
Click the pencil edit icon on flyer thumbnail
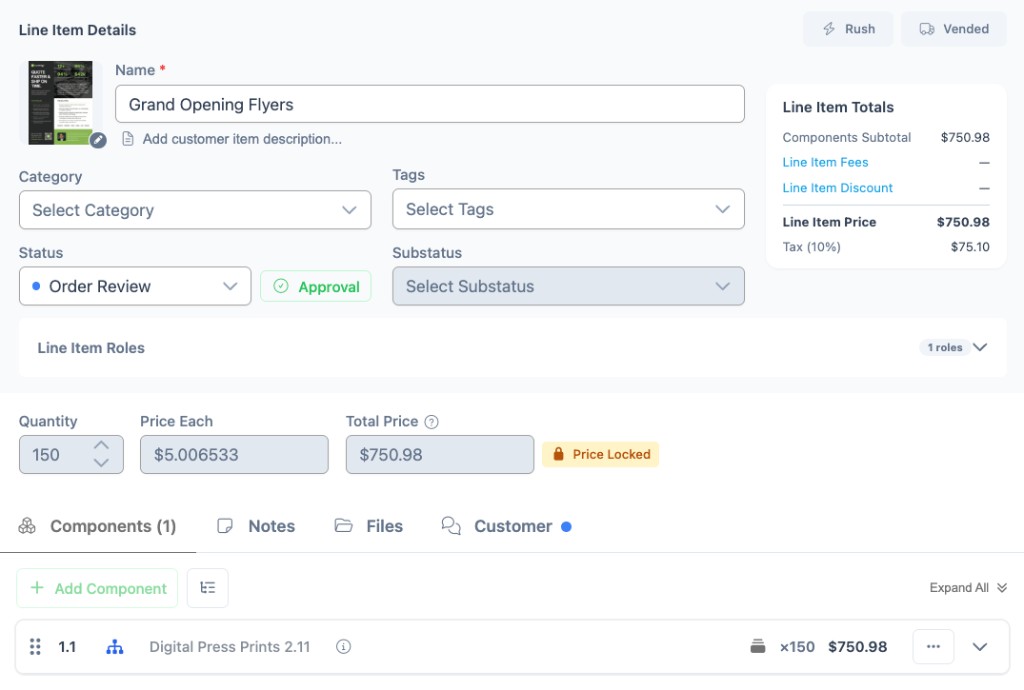click(98, 140)
